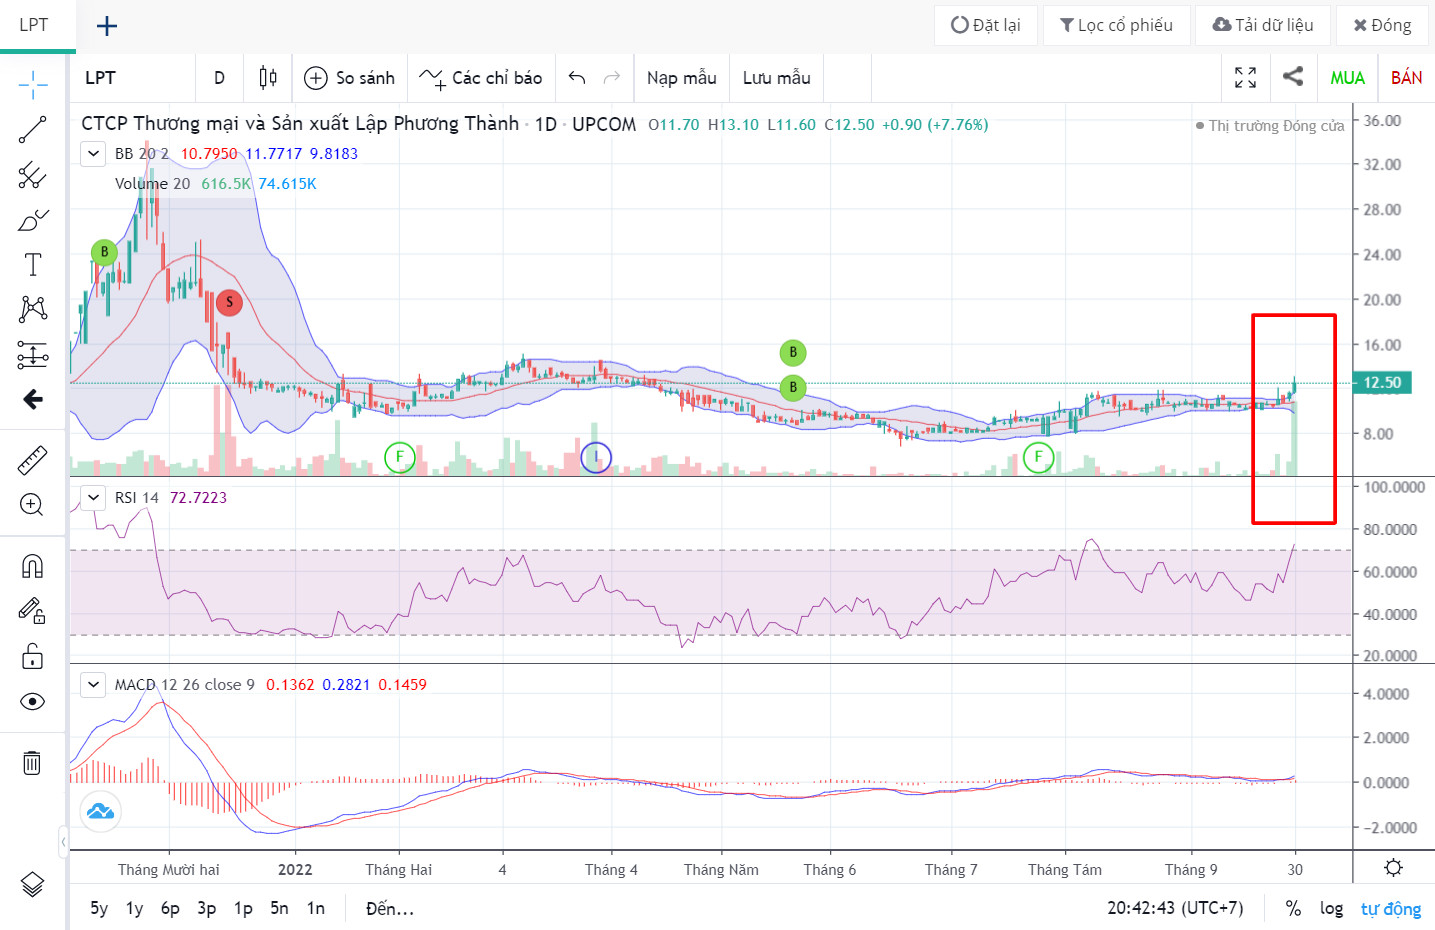Select the trend line drawing tool

point(32,130)
